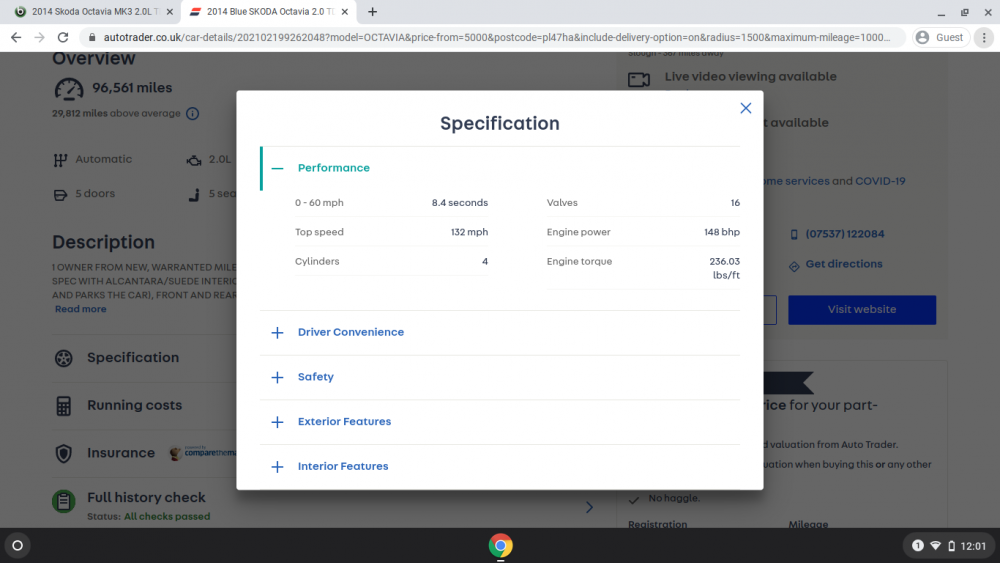Click the history check chevron arrow

(x=589, y=508)
